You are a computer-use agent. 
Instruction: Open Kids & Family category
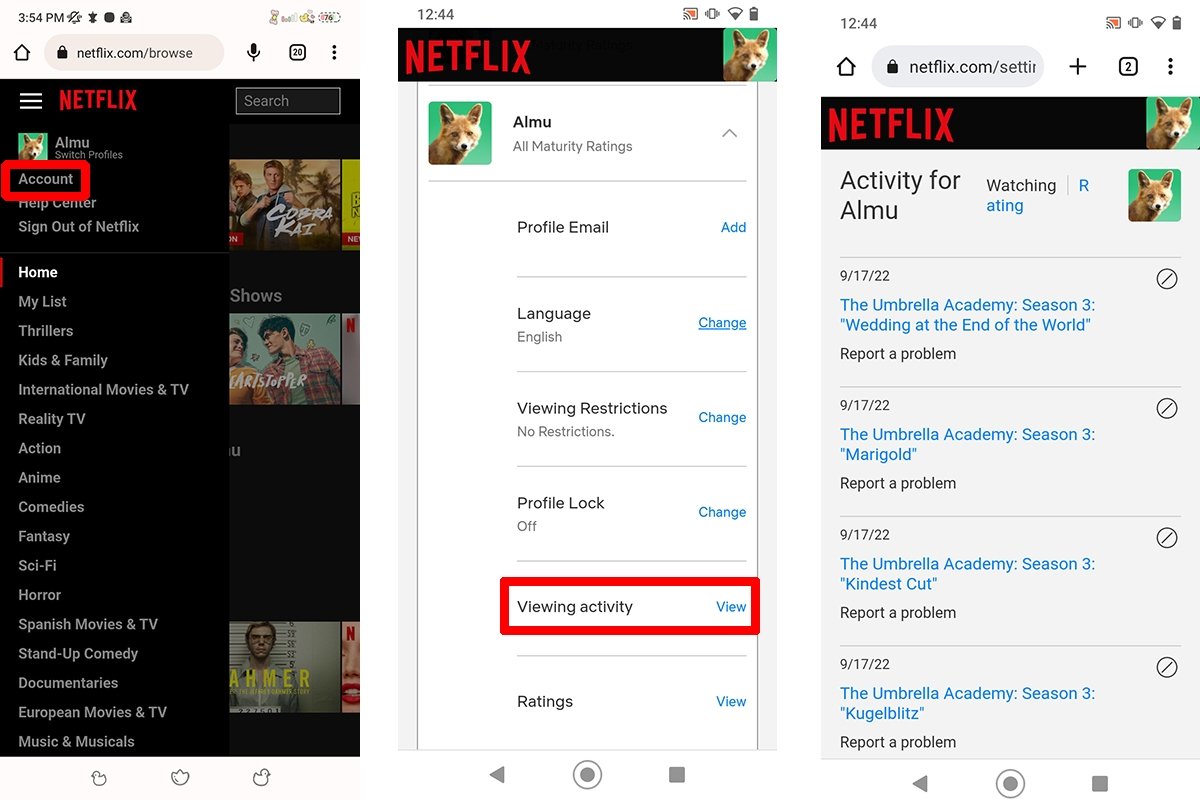[x=63, y=360]
